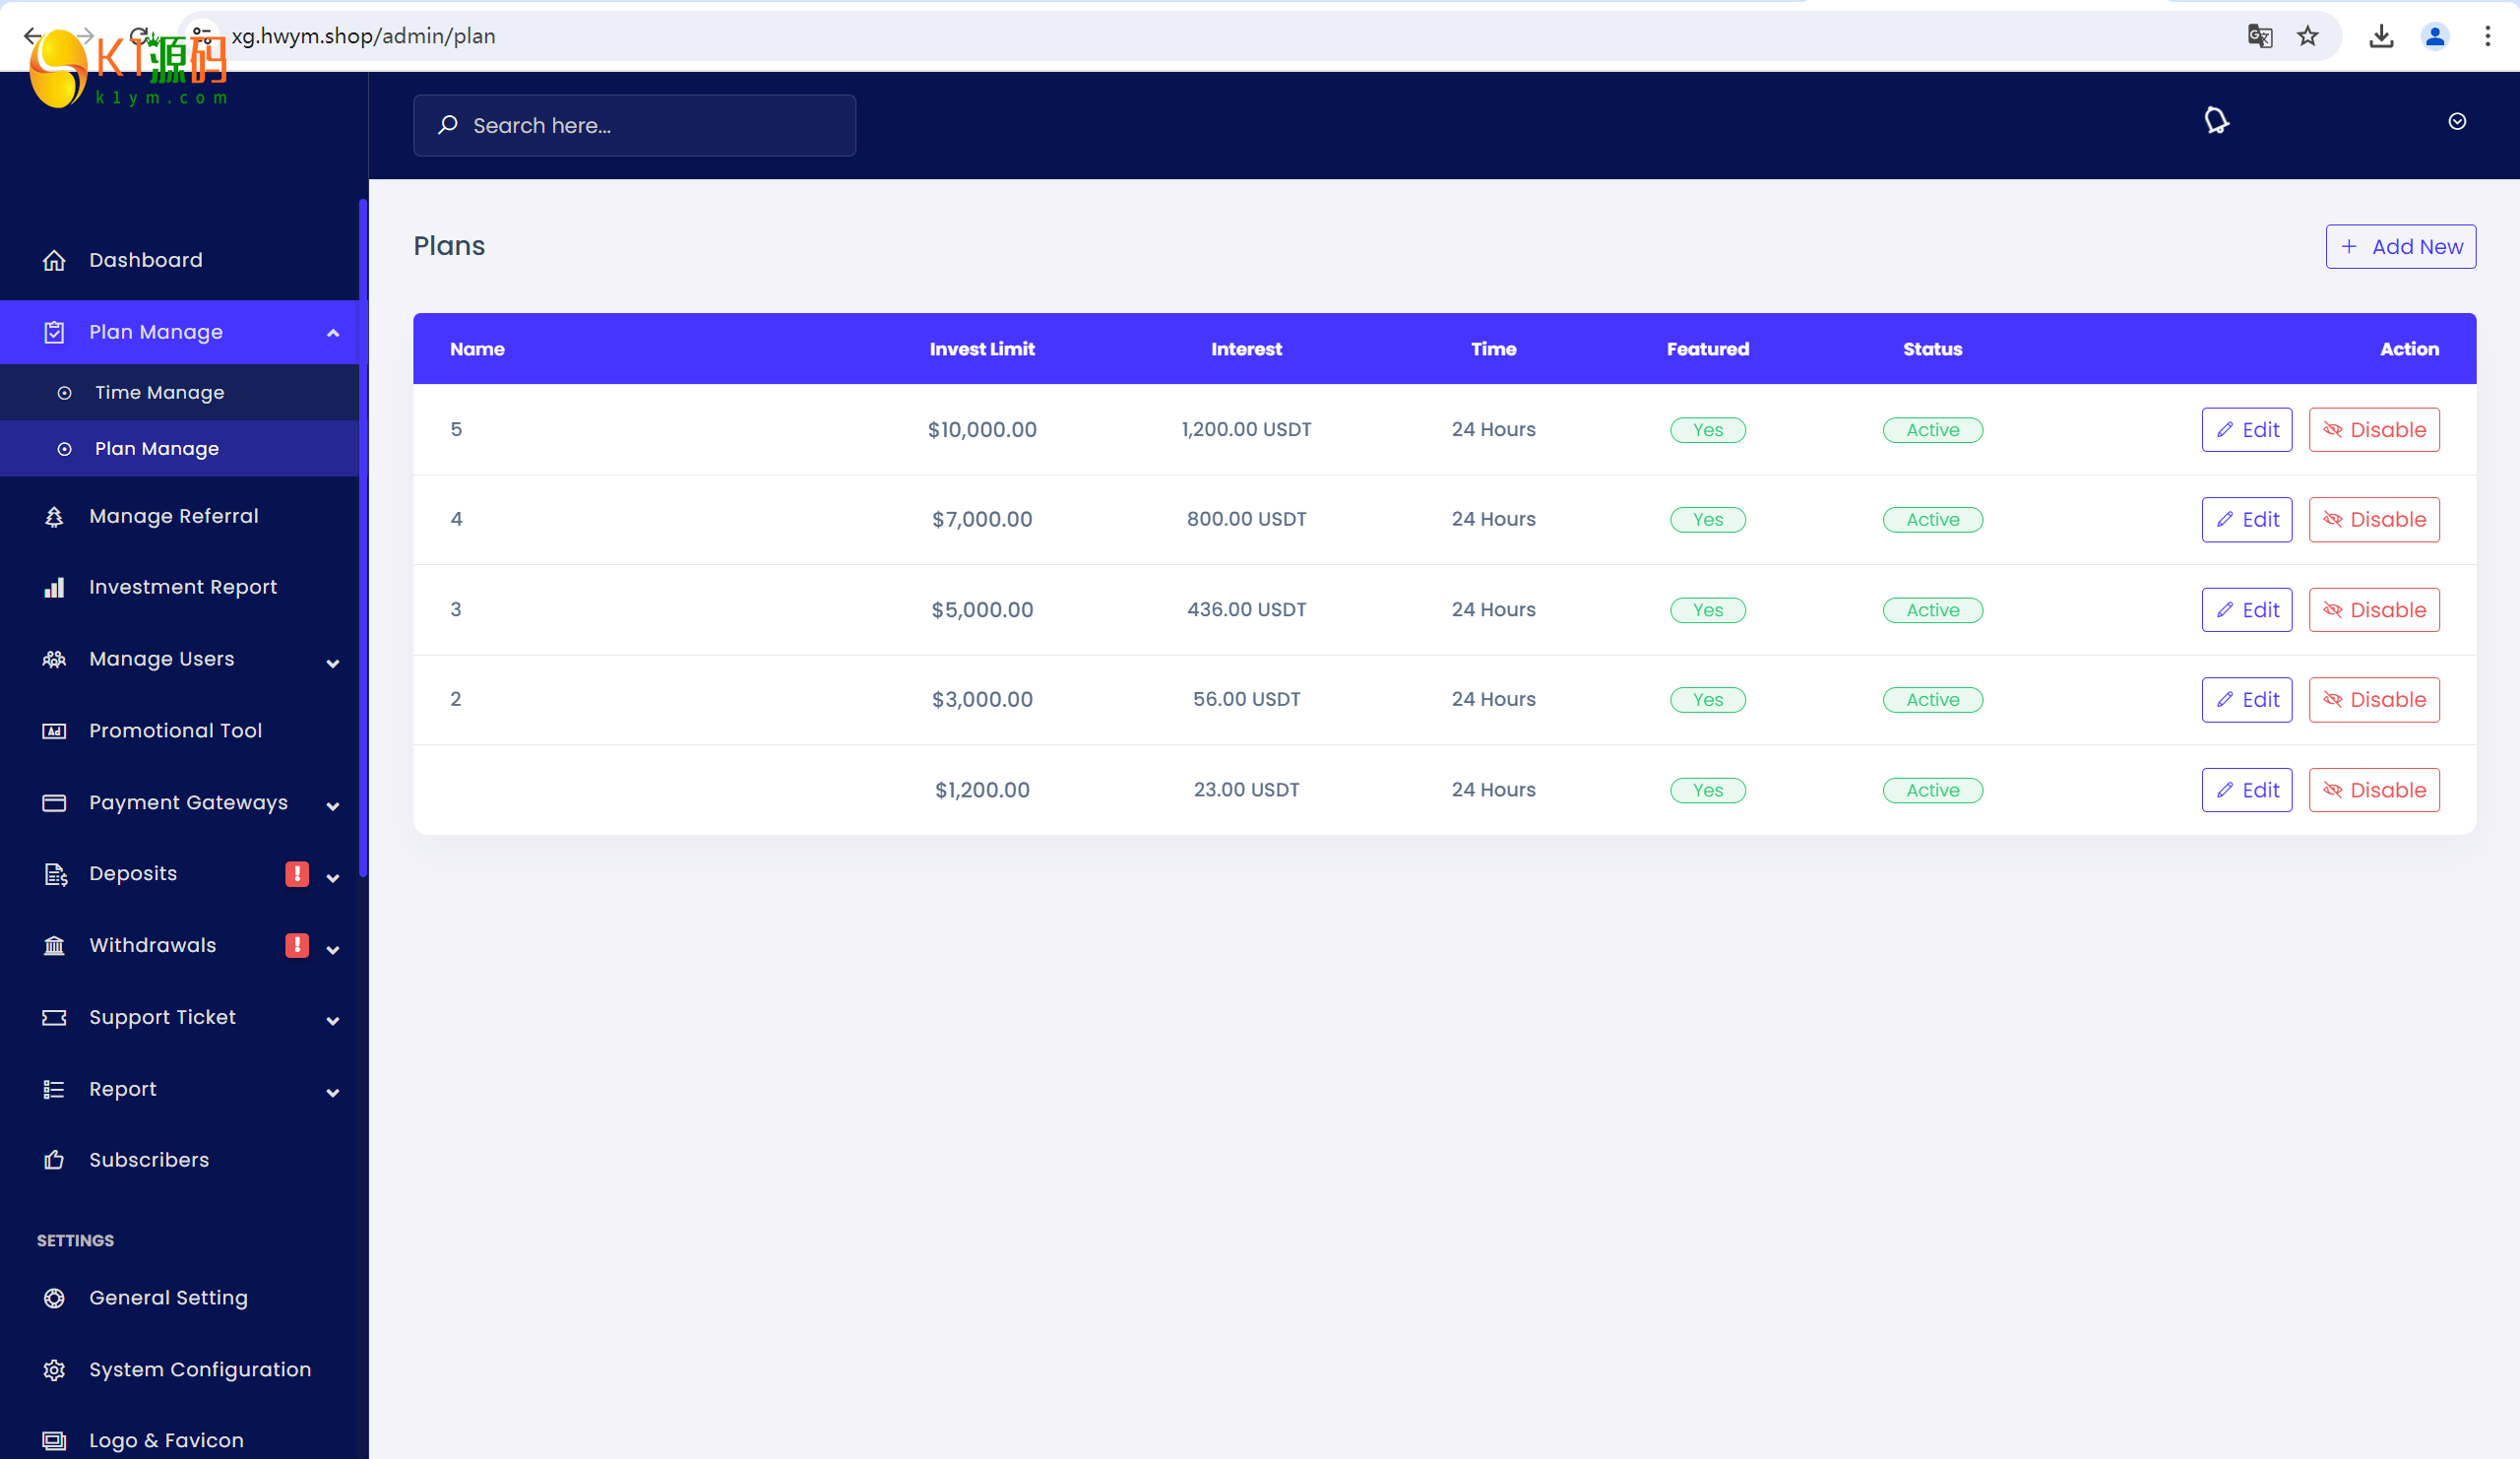
Task: Click the Search input field
Action: [x=634, y=125]
